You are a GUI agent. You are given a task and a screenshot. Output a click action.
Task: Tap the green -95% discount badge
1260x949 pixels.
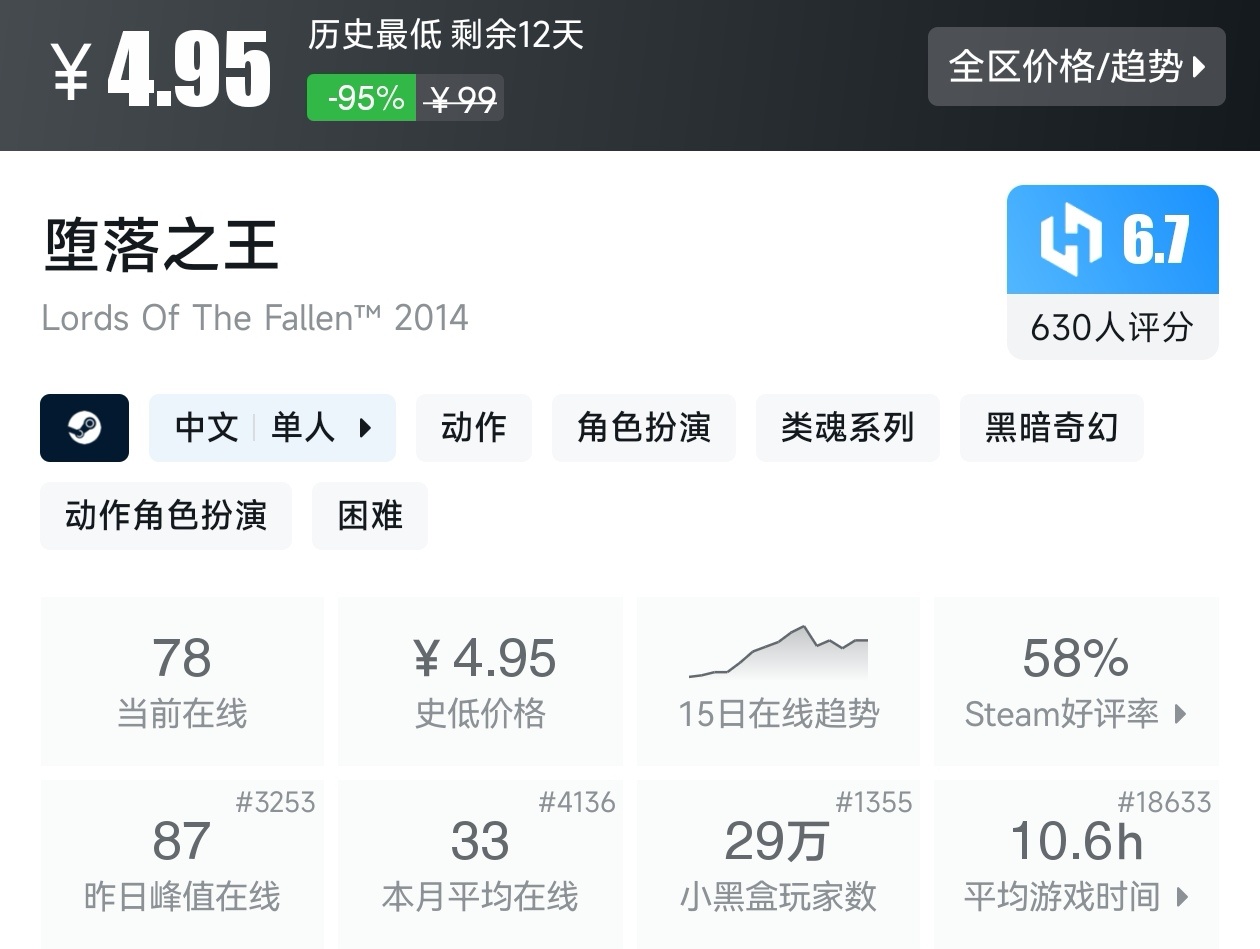coord(361,98)
